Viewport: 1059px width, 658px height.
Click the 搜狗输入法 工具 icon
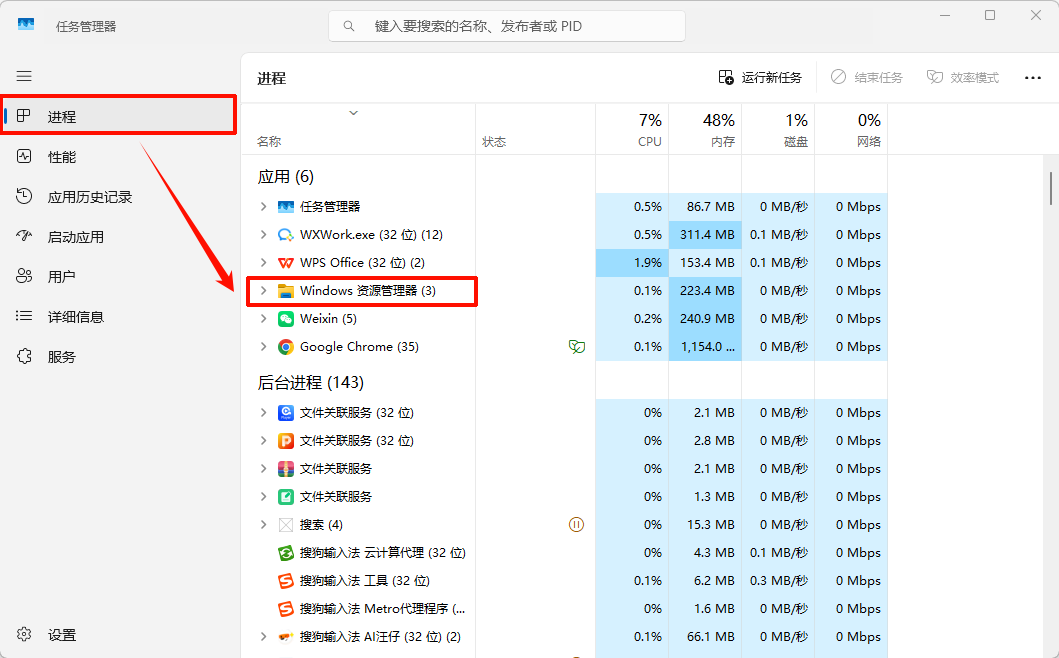[286, 581]
